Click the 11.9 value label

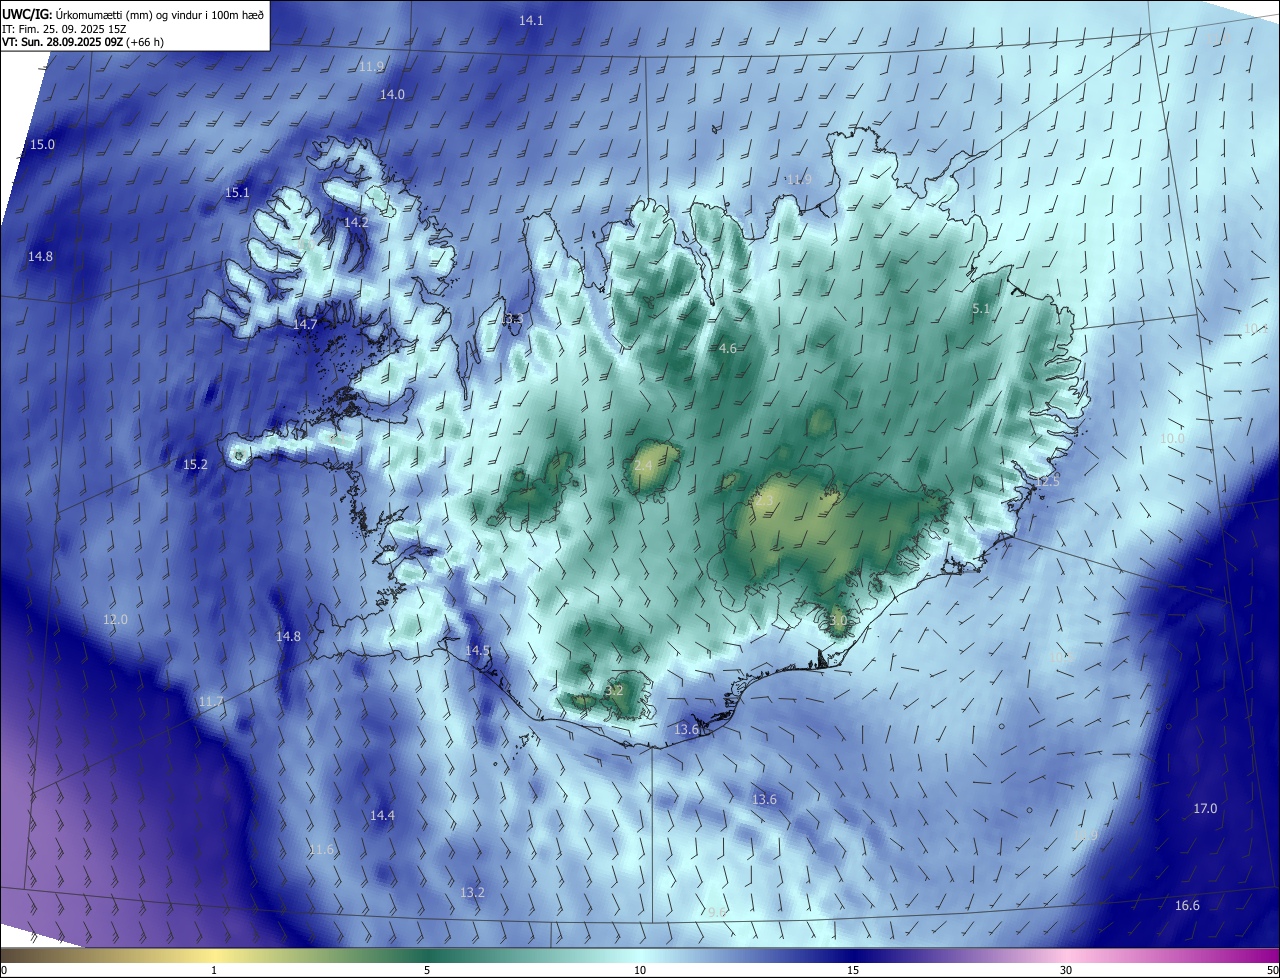371,66
